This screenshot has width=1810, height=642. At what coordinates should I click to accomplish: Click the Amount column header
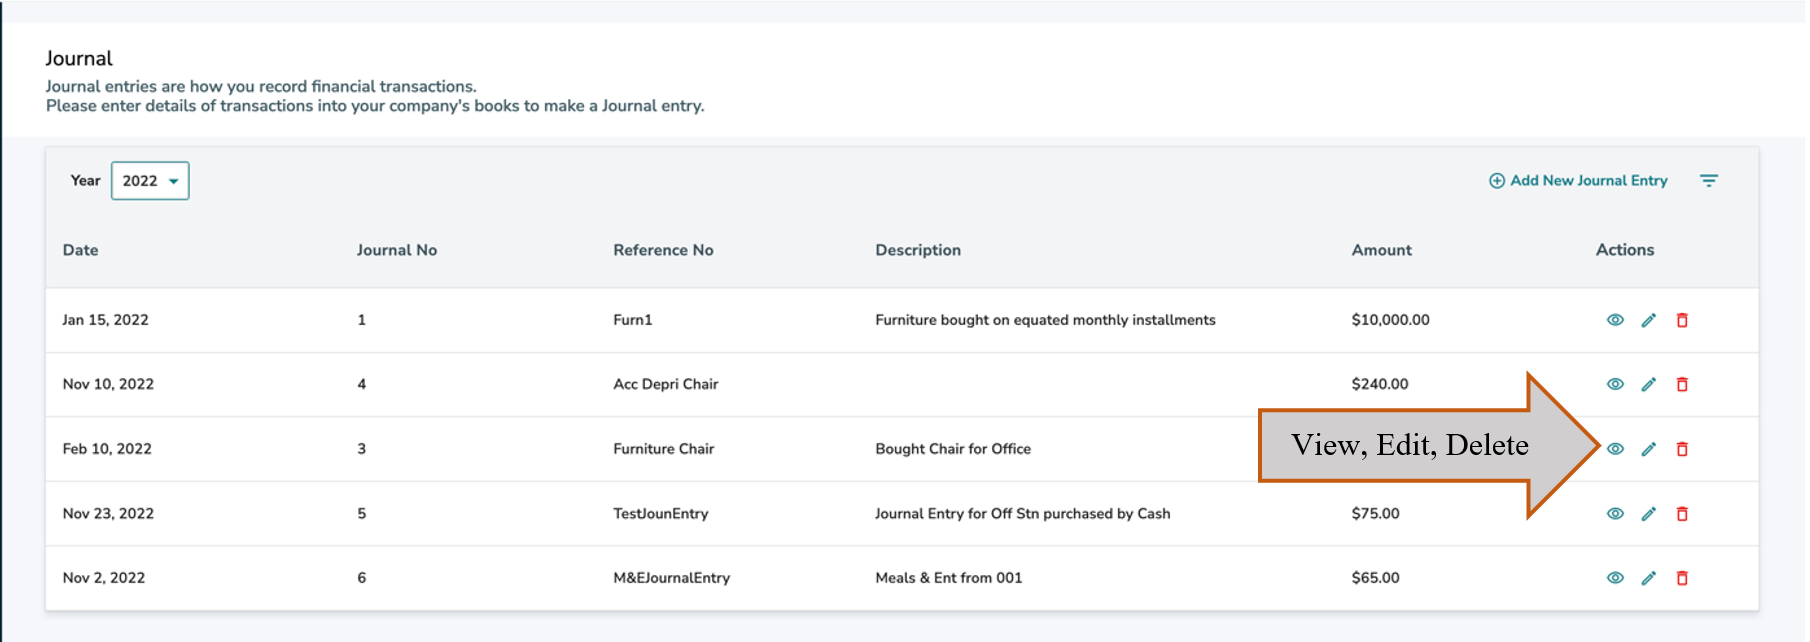click(1381, 250)
